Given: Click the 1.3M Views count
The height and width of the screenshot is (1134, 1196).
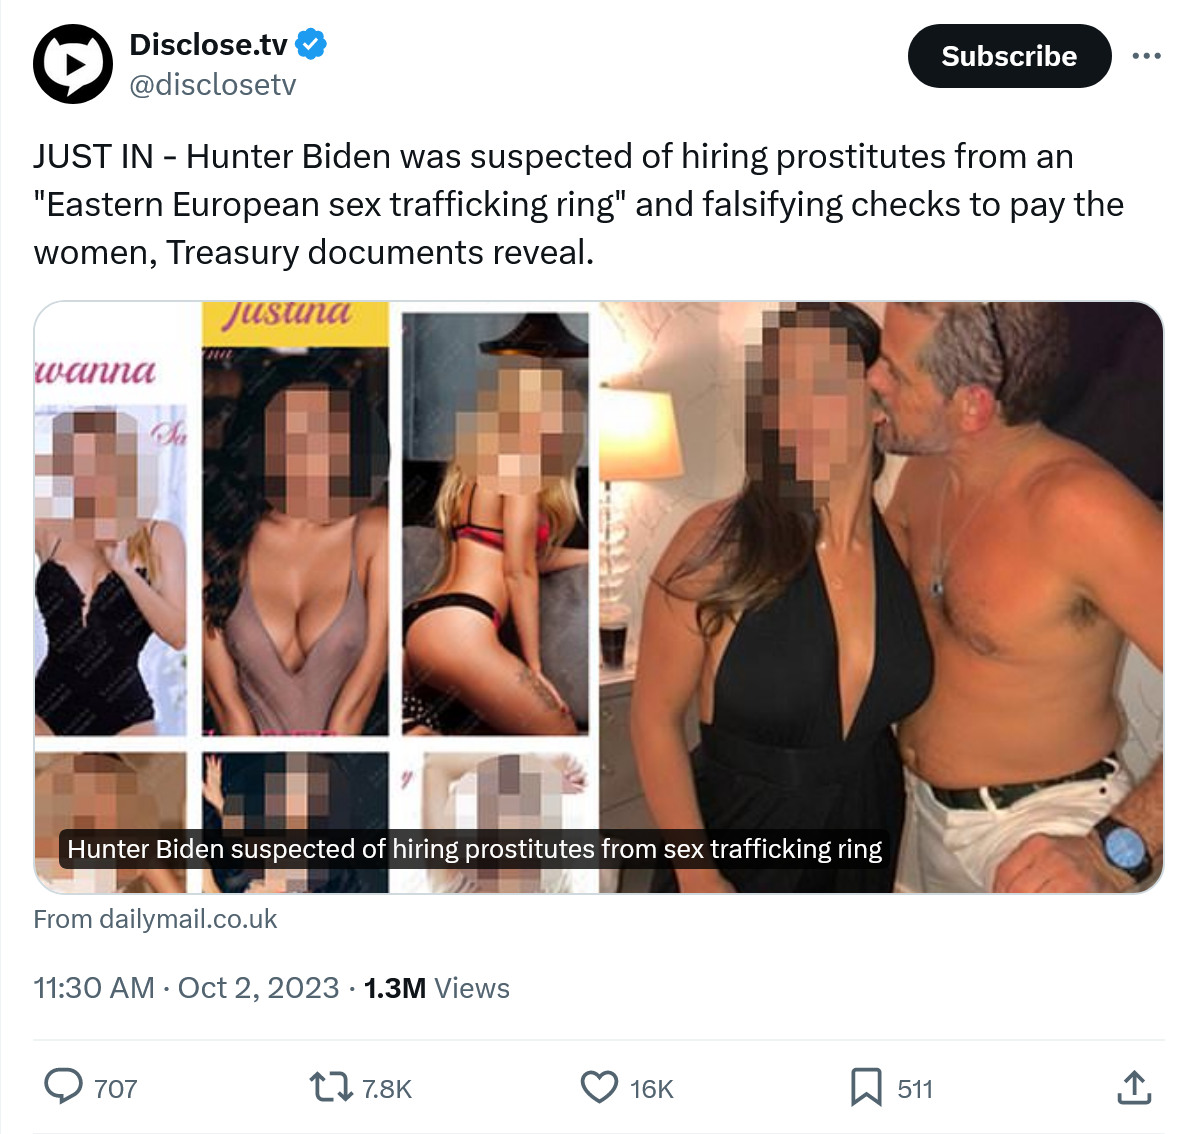Looking at the screenshot, I should pos(437,988).
